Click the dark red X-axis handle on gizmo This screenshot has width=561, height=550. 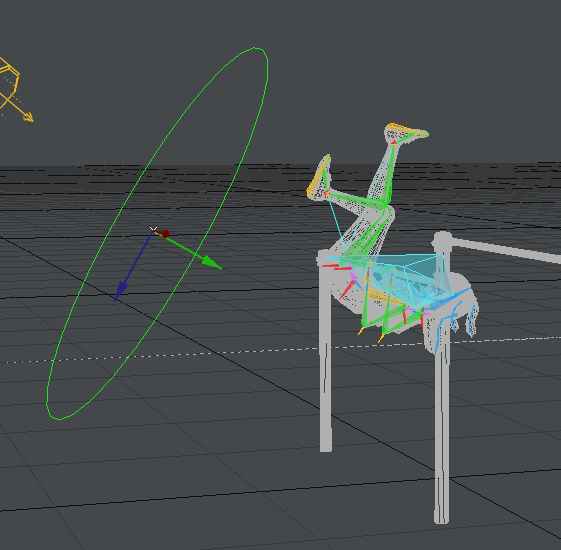tap(164, 234)
